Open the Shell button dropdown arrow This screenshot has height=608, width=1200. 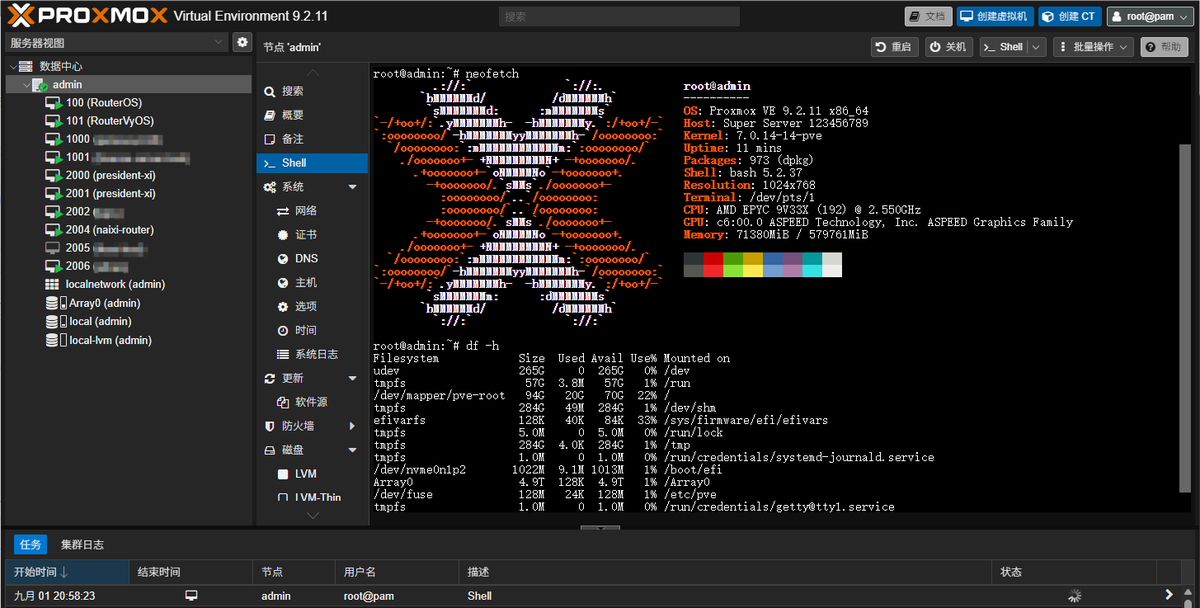(1036, 47)
